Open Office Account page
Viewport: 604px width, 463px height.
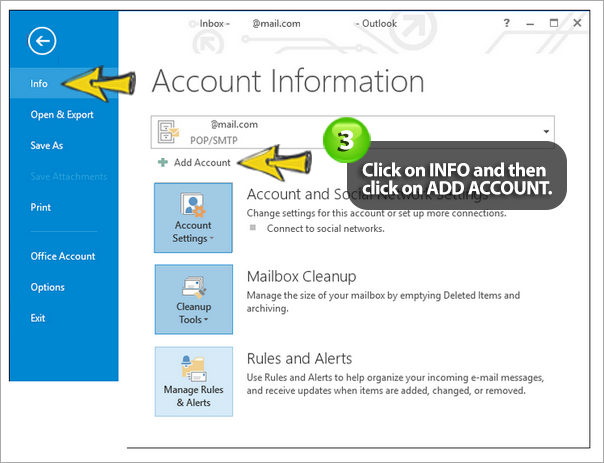[x=63, y=256]
